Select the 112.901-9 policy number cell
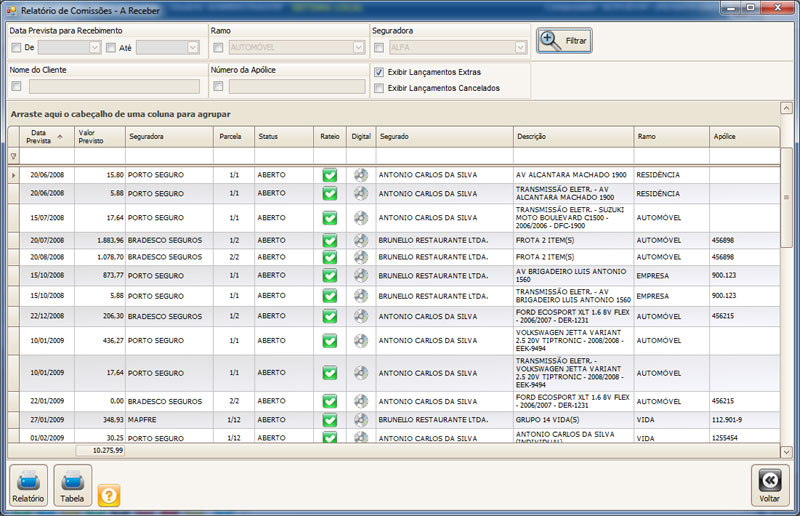The image size is (800, 516). [x=745, y=420]
